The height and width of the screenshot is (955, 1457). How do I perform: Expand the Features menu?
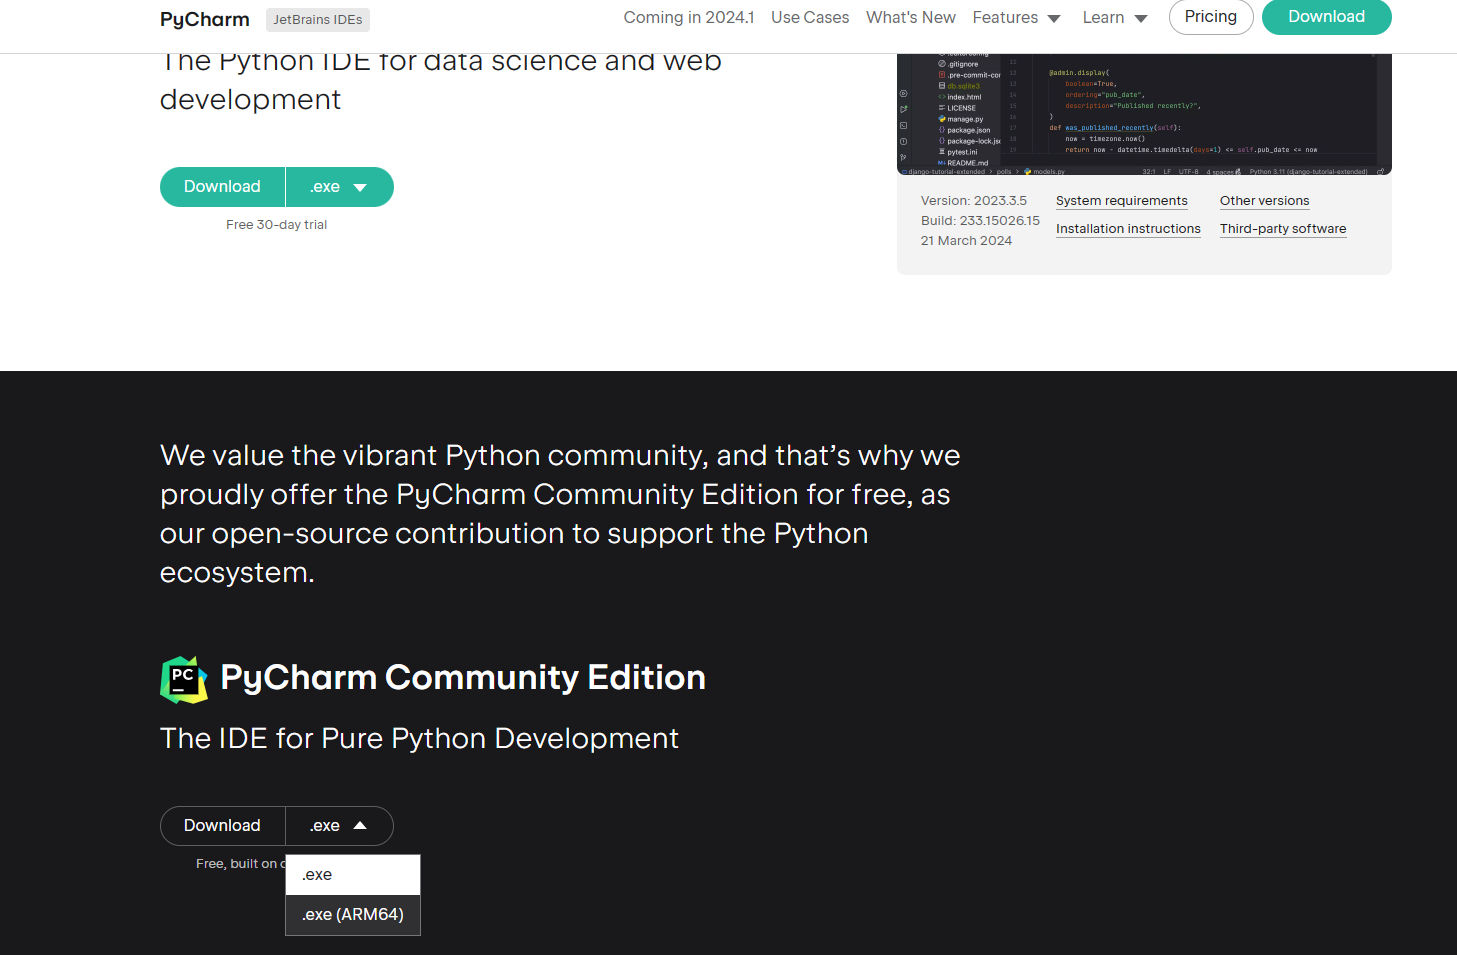1016,18
